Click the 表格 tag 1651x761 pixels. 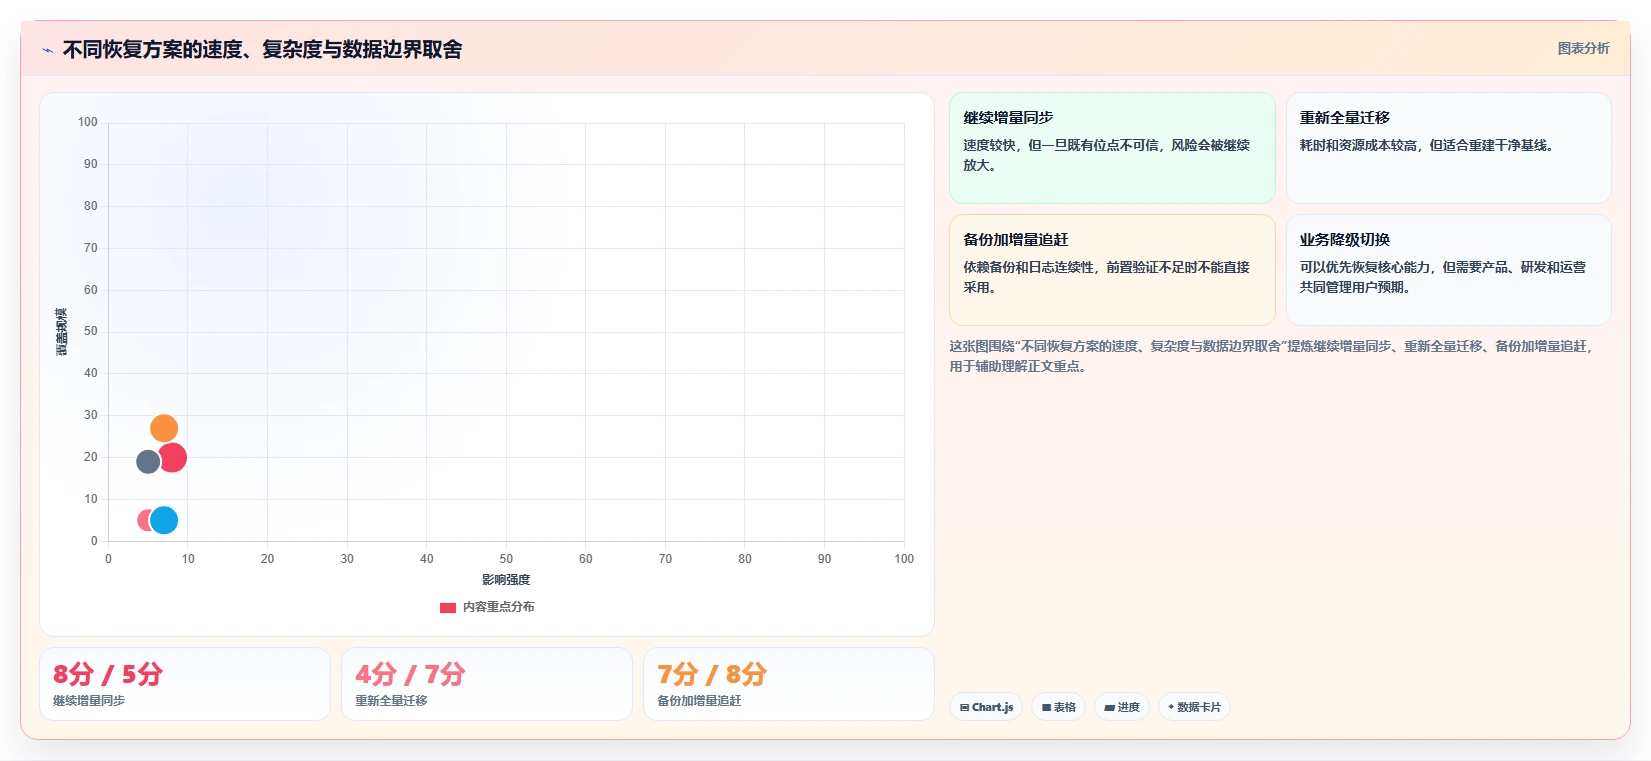click(1058, 707)
